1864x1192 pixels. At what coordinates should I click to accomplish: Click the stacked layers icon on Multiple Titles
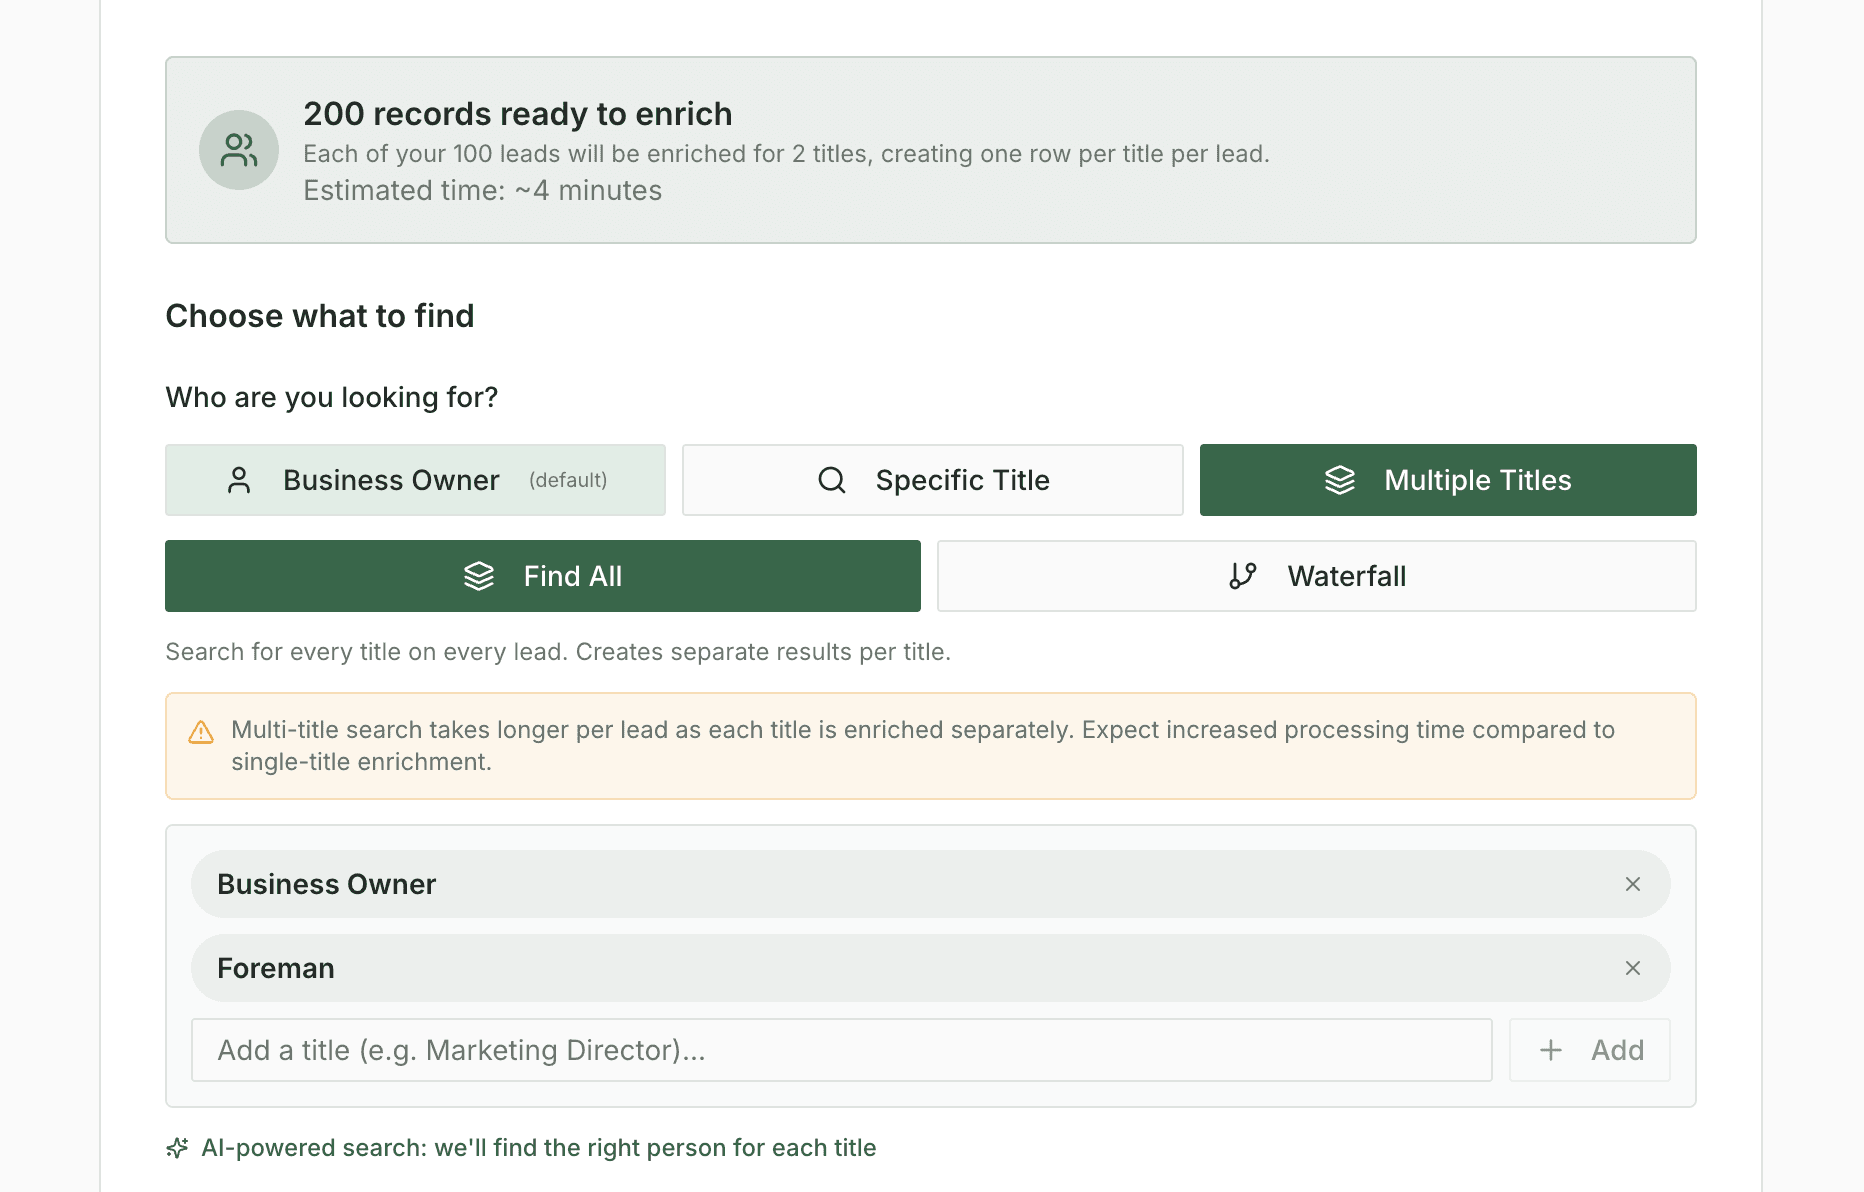1340,480
